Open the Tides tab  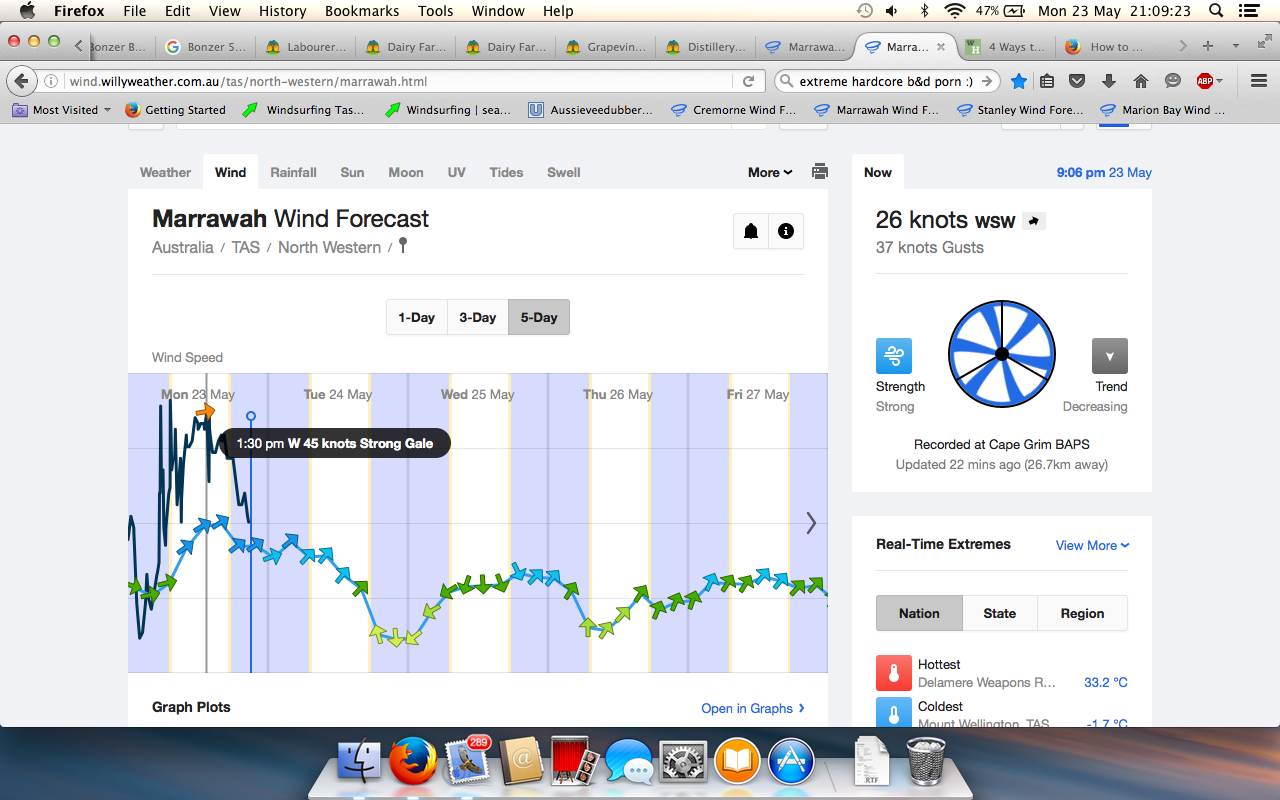click(x=506, y=172)
